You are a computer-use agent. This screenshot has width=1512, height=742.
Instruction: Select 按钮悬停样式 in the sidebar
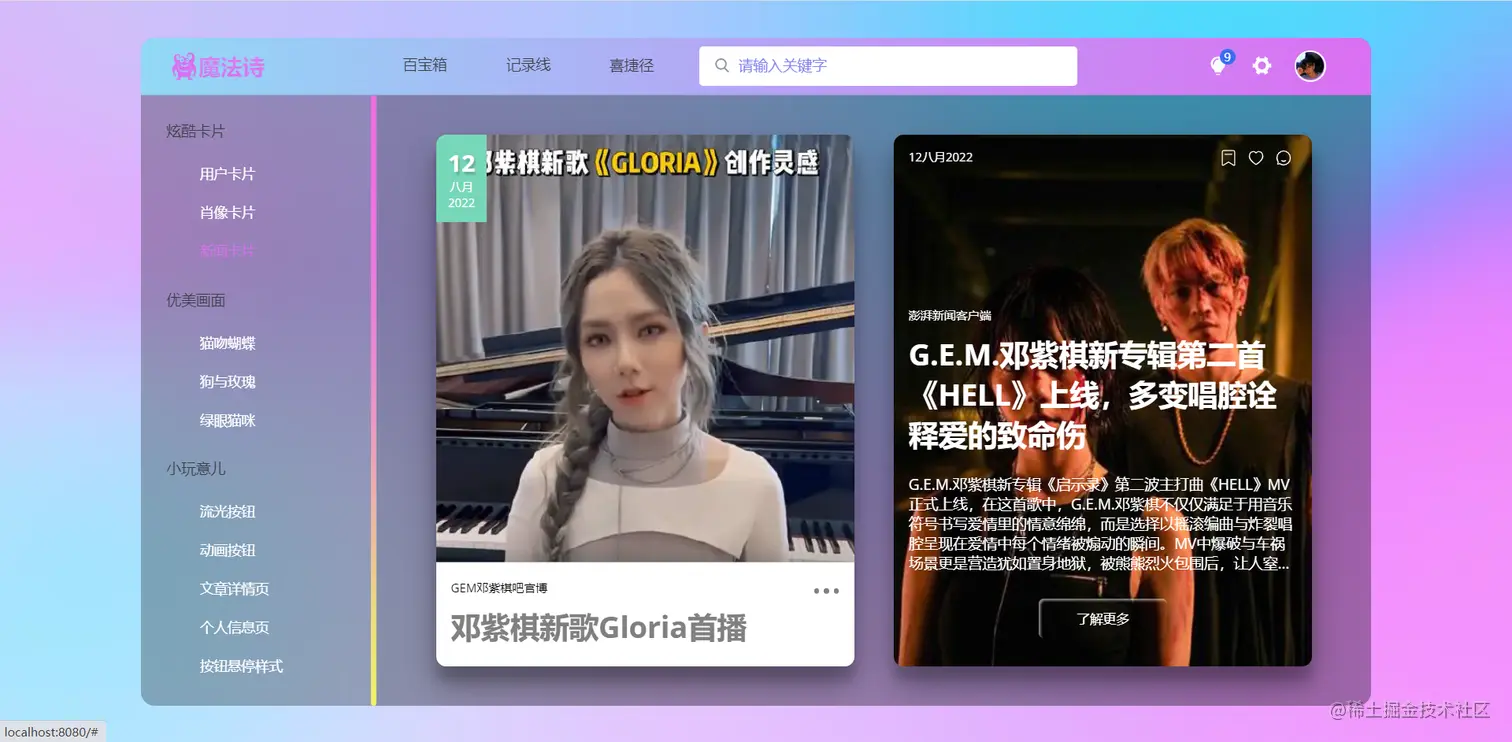tap(242, 666)
